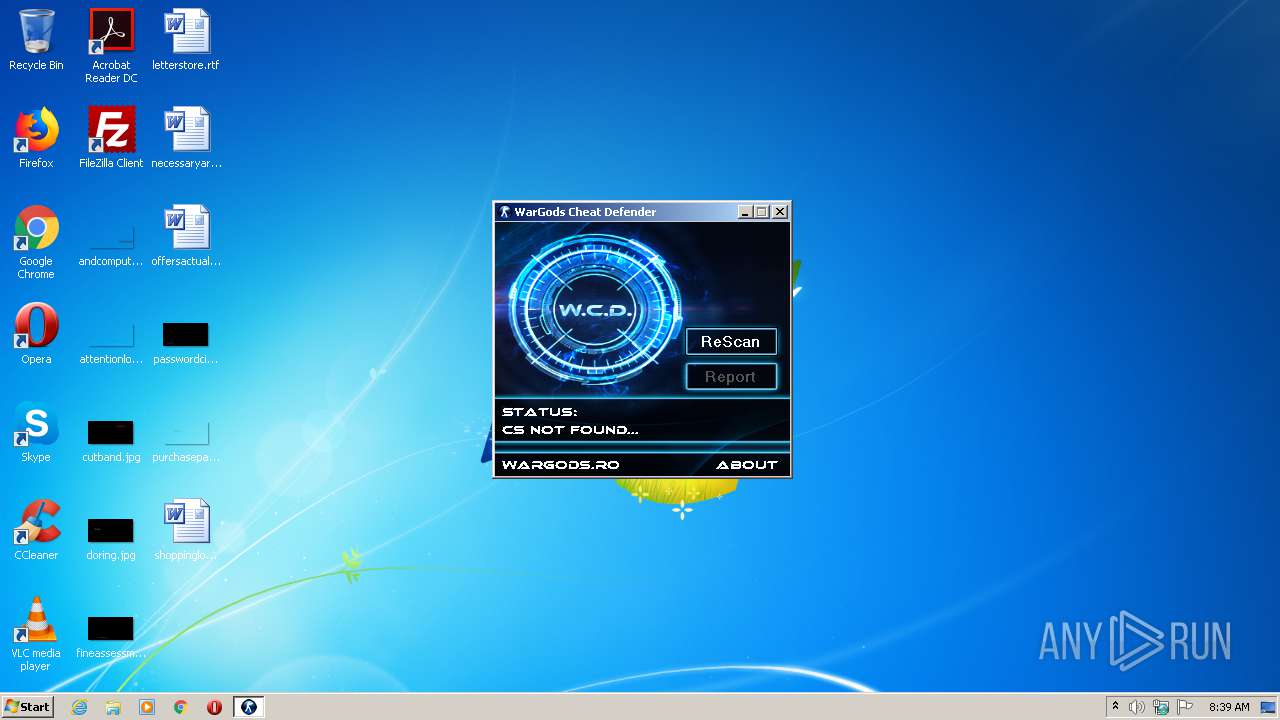1280x720 pixels.
Task: Launch Firefox from desktop
Action: click(x=36, y=138)
